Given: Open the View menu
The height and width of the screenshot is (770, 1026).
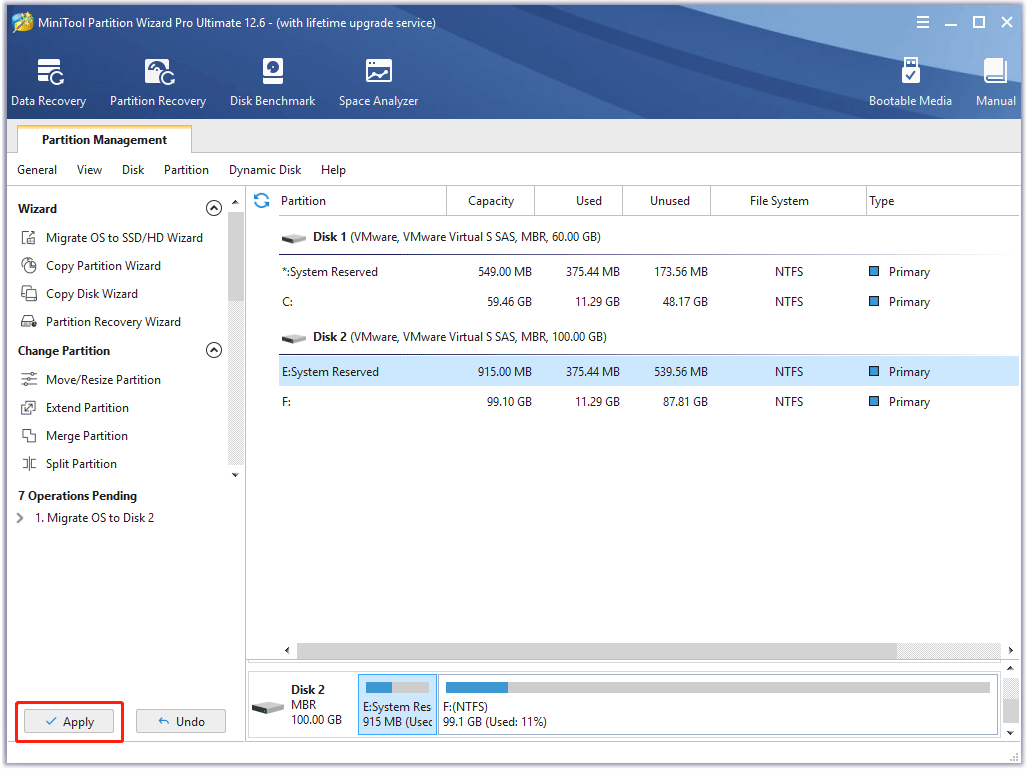Looking at the screenshot, I should pyautogui.click(x=89, y=170).
